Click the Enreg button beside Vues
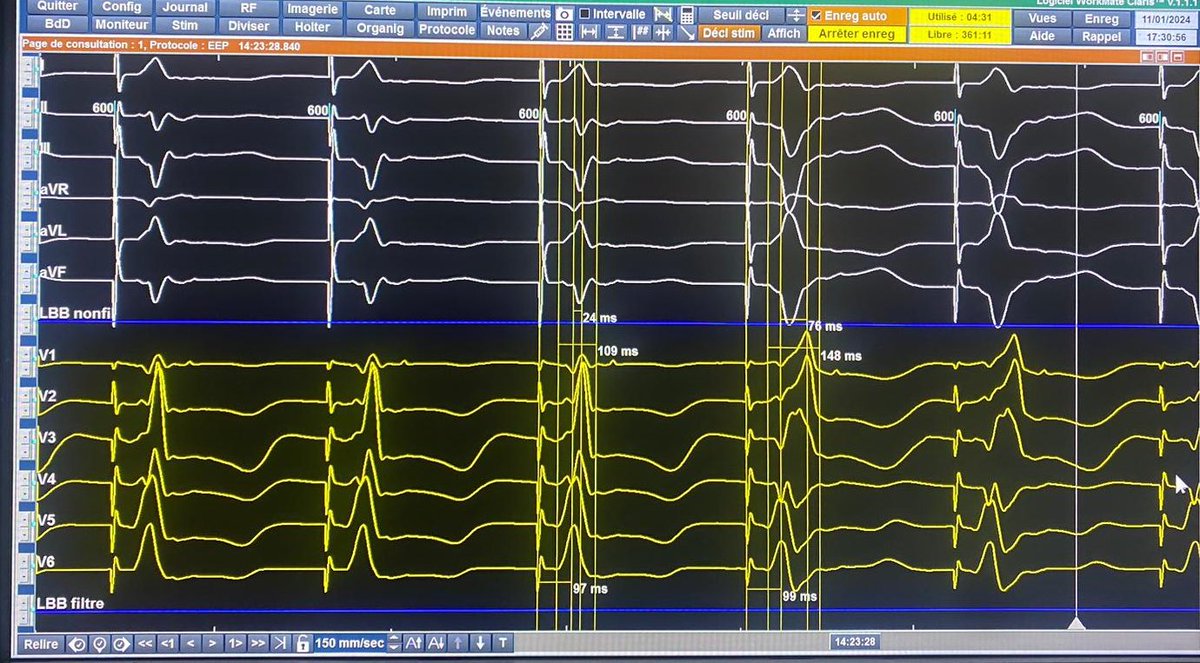 (1101, 19)
